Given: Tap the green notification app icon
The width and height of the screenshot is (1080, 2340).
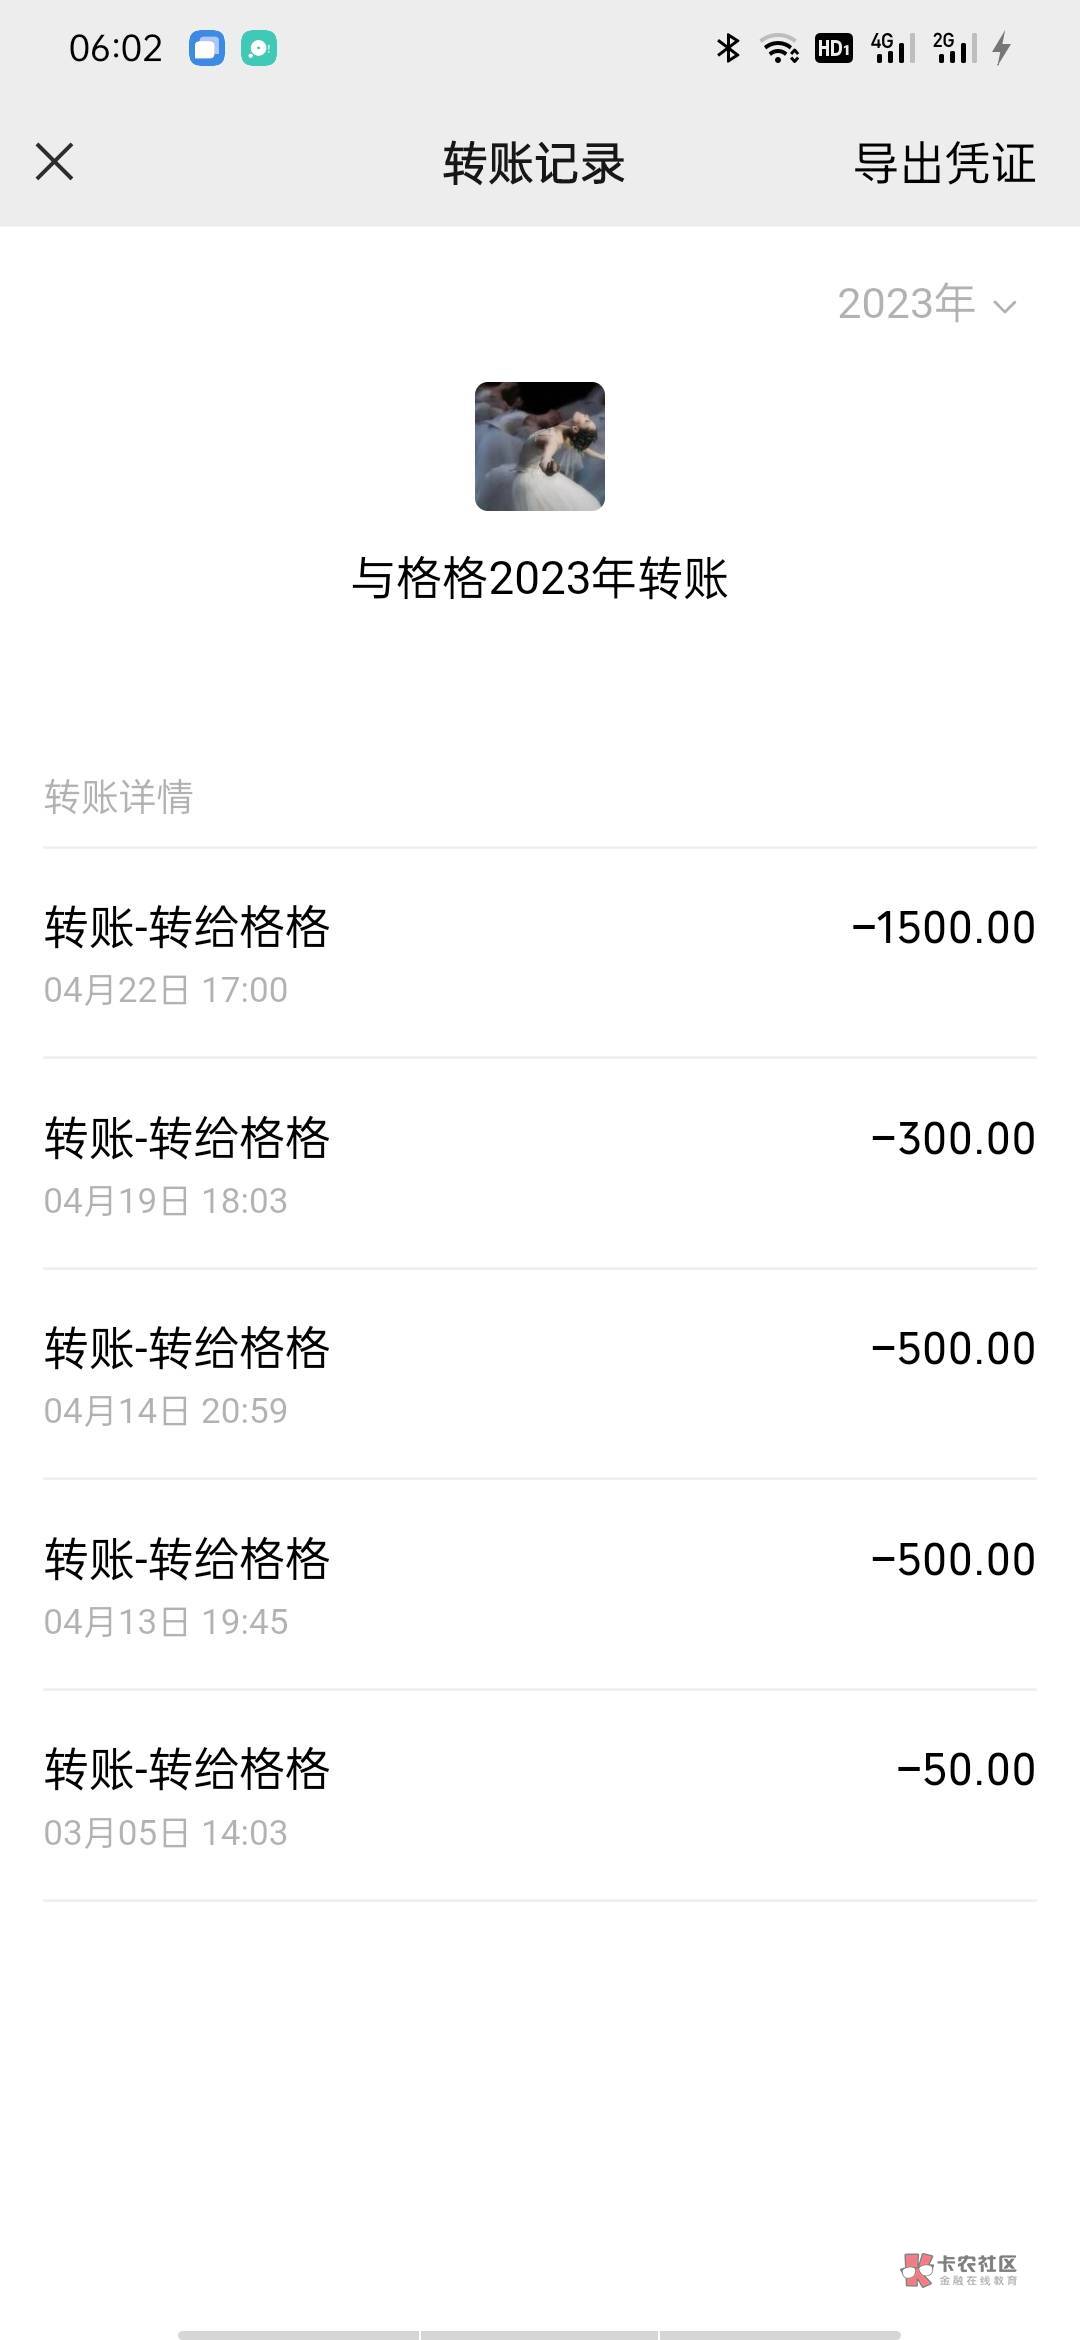Looking at the screenshot, I should point(259,48).
